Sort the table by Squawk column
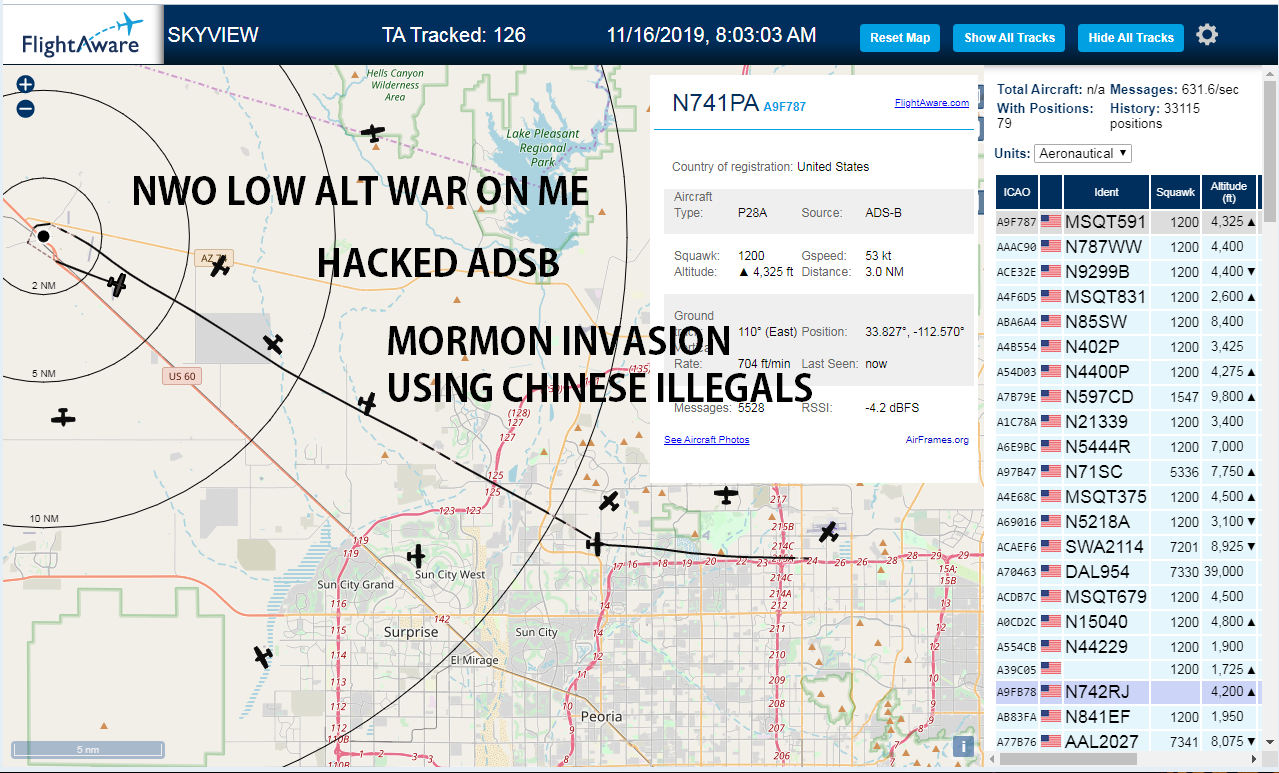 [x=1175, y=192]
